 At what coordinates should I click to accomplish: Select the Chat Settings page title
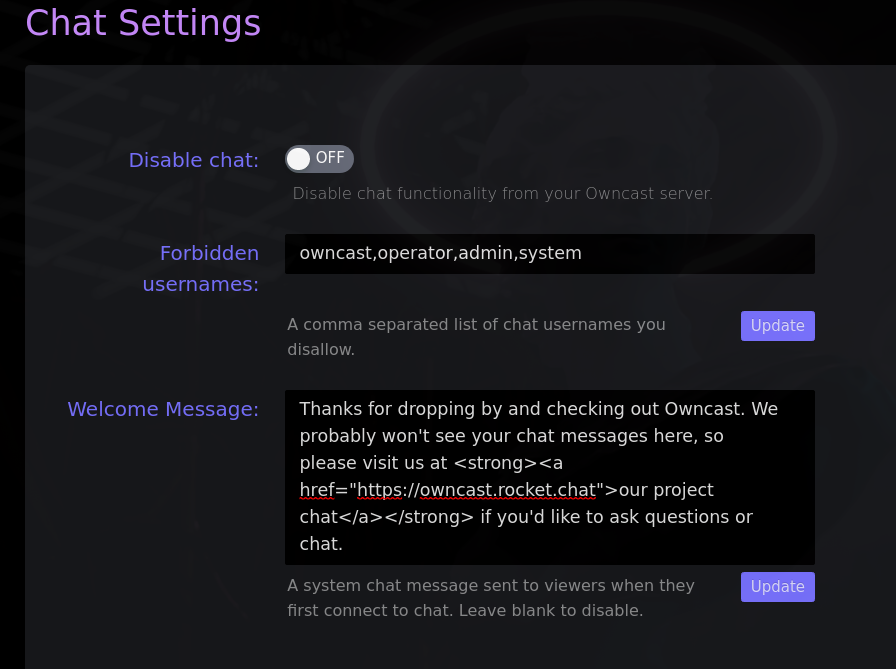pyautogui.click(x=143, y=23)
